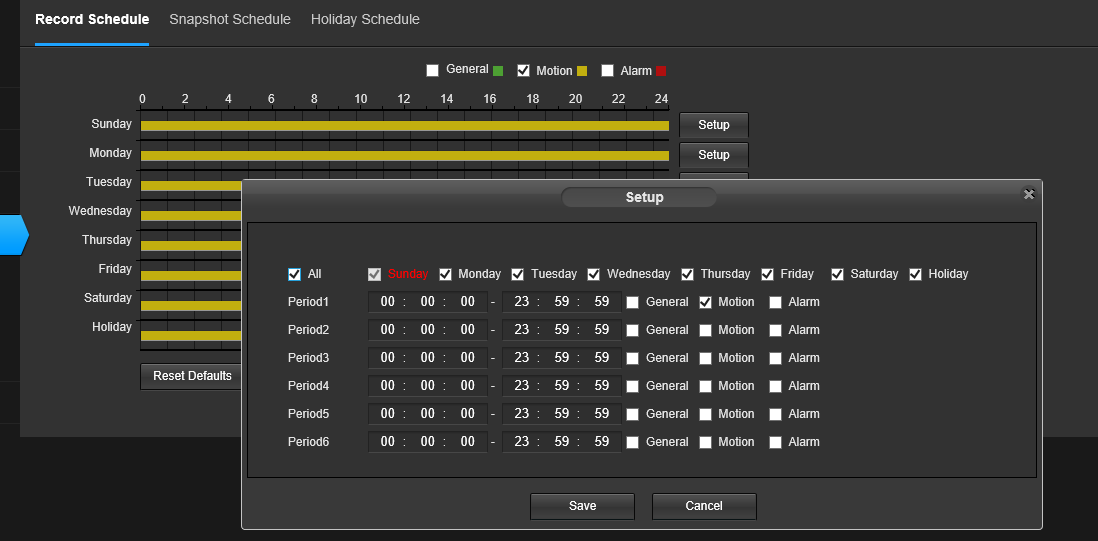Click the blue sidebar arrow indicator
The height and width of the screenshot is (541, 1098).
(x=14, y=234)
